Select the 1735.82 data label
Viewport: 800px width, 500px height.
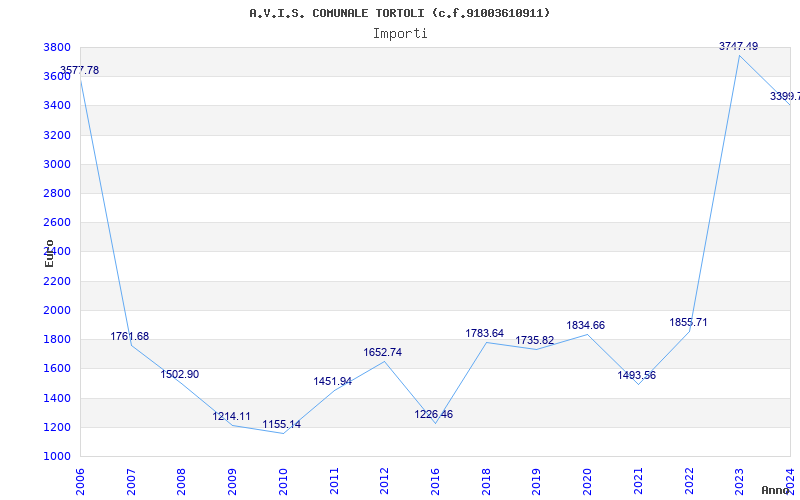click(535, 340)
